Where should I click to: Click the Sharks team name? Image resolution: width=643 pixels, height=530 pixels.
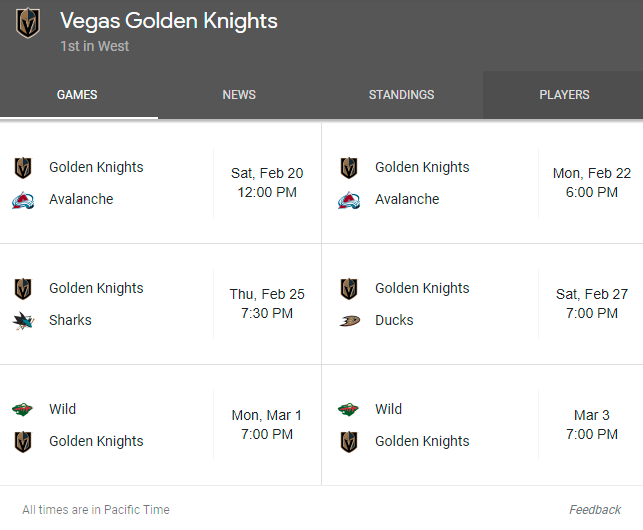pyautogui.click(x=70, y=320)
